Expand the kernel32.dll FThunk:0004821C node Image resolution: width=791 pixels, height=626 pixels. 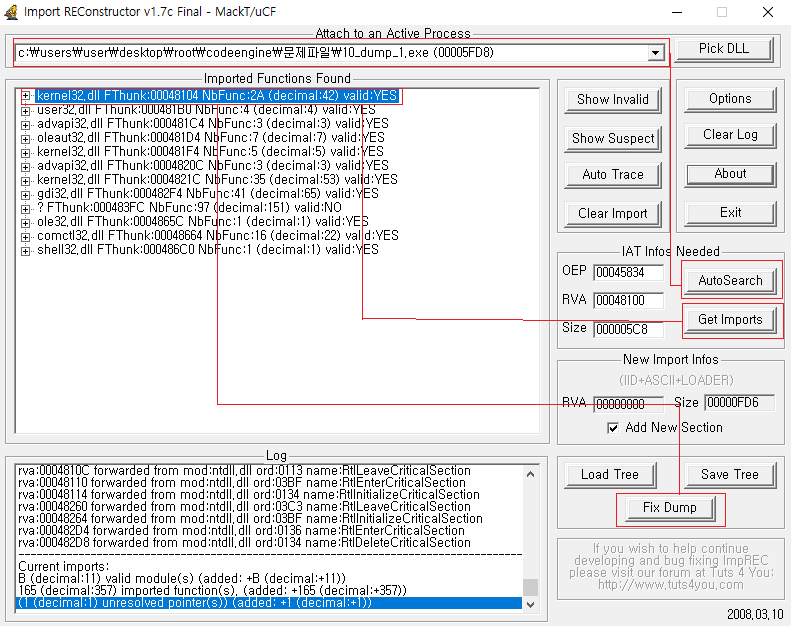pyautogui.click(x=25, y=181)
